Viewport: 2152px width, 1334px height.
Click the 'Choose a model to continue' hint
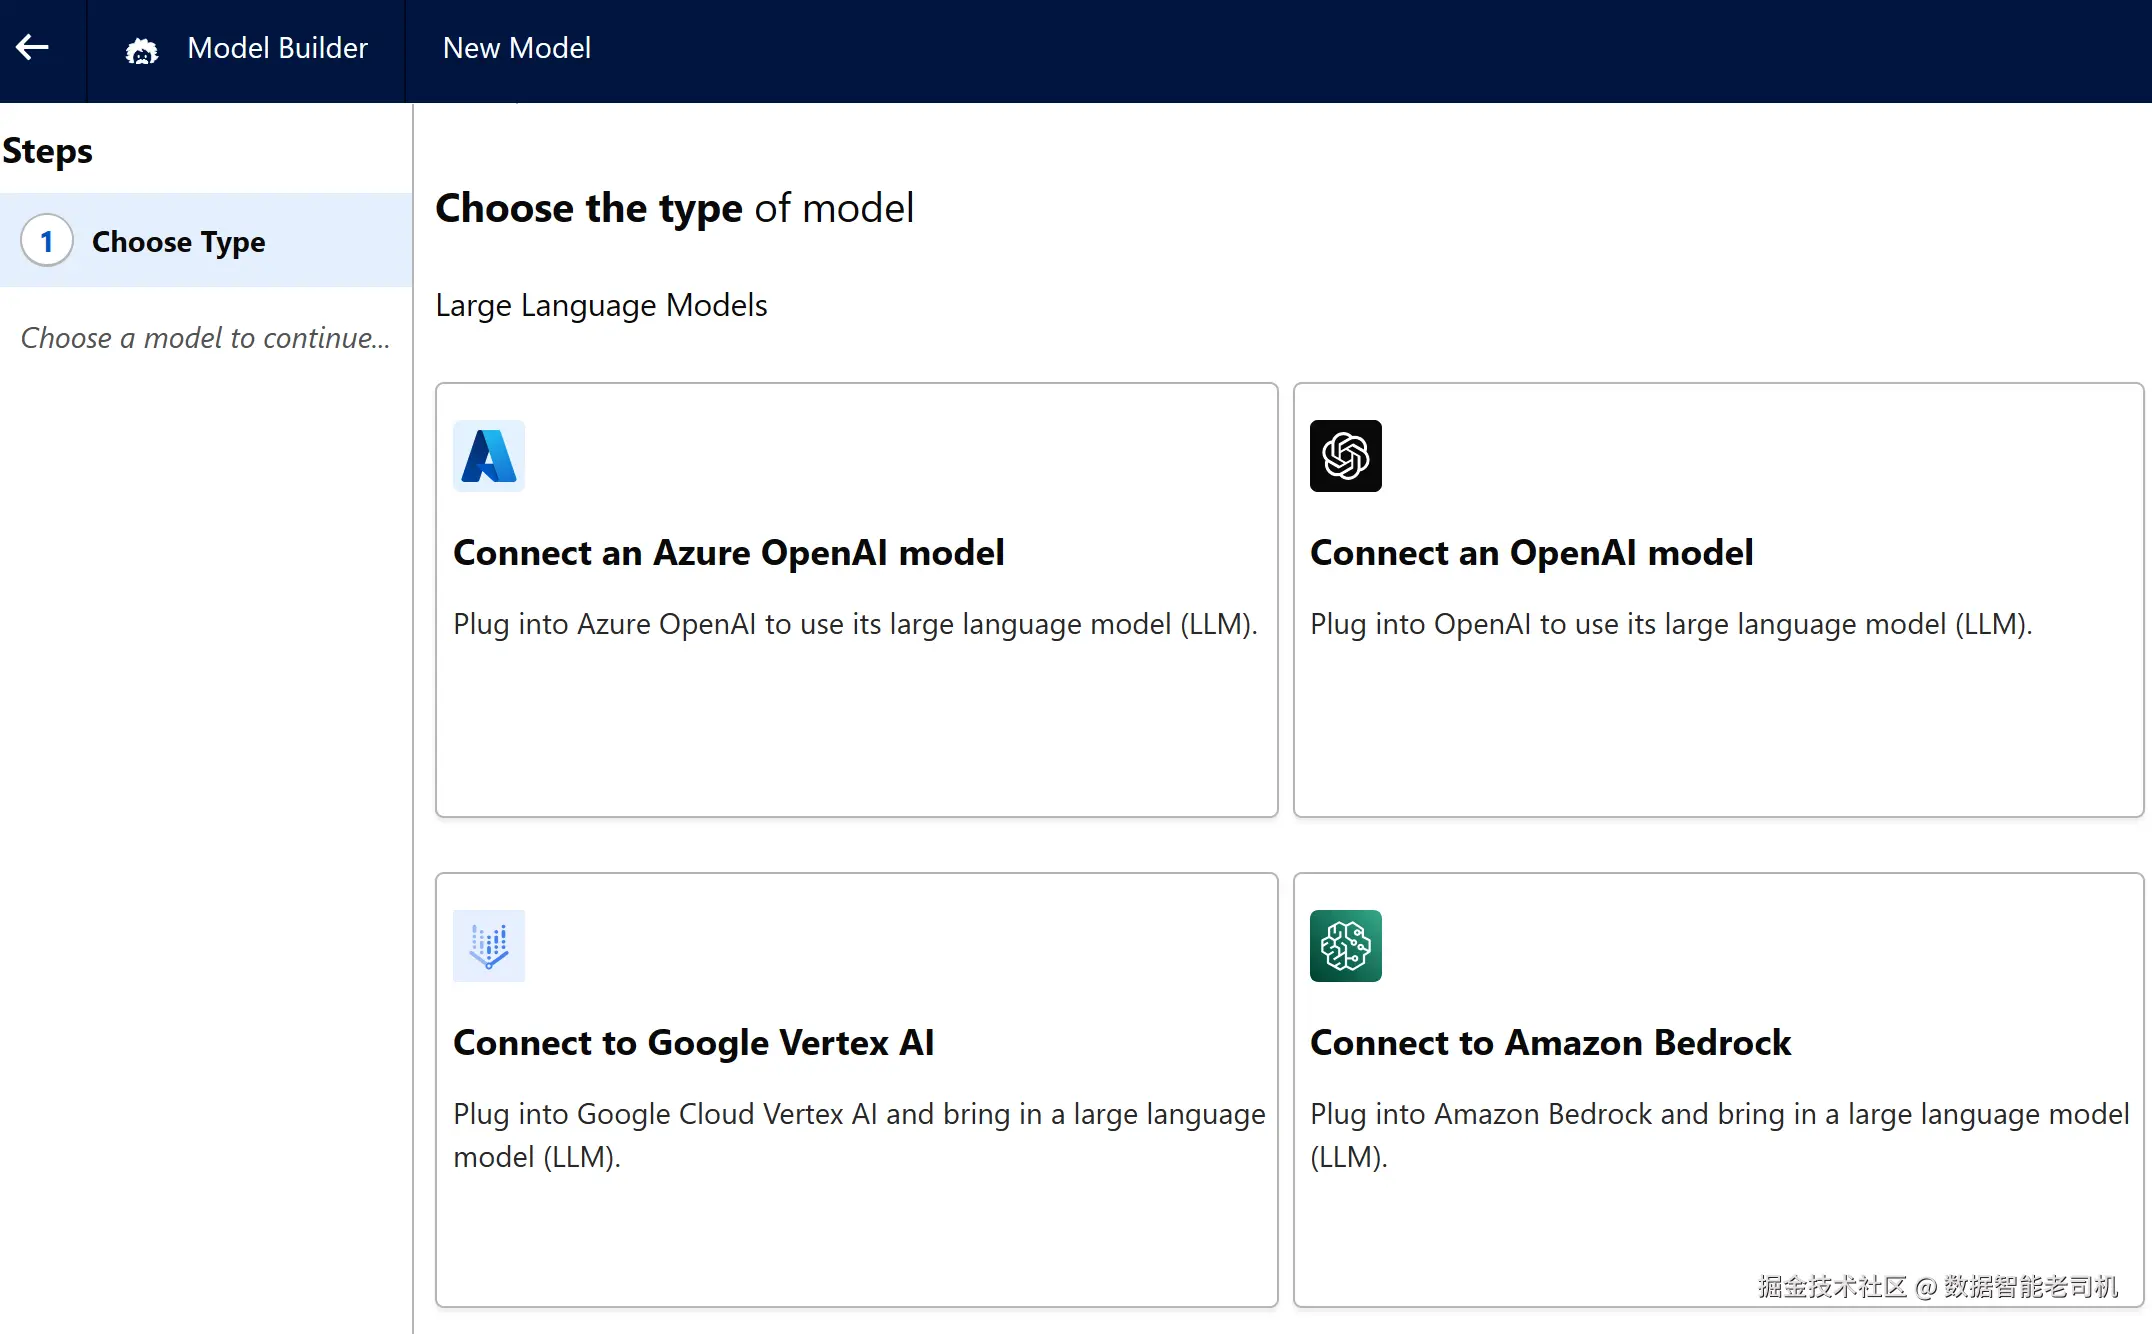point(205,338)
